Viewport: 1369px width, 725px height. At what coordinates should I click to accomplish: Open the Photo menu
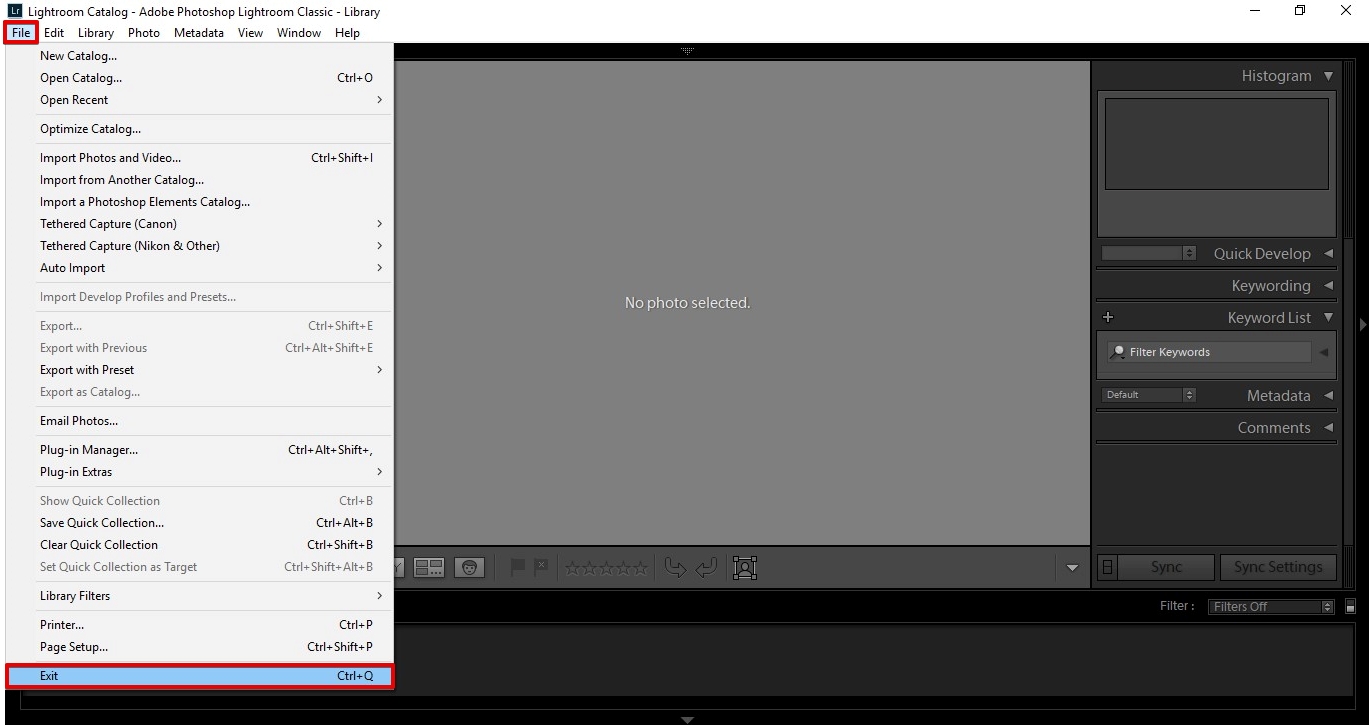[144, 32]
